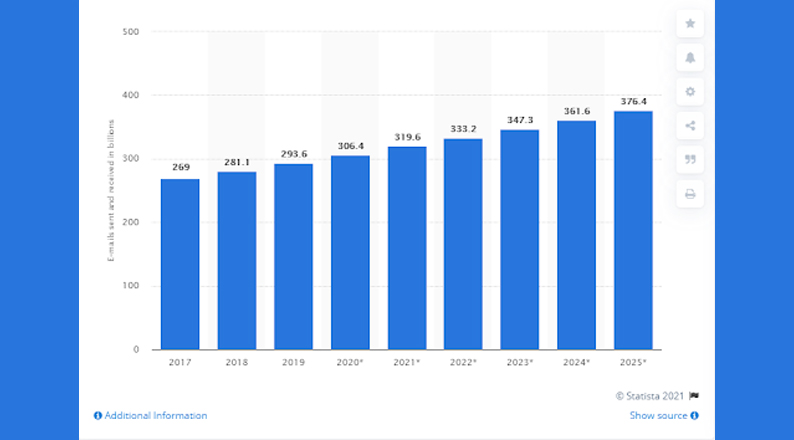The width and height of the screenshot is (794, 440).
Task: Click the x-axis label 2020*
Action: [x=350, y=363]
